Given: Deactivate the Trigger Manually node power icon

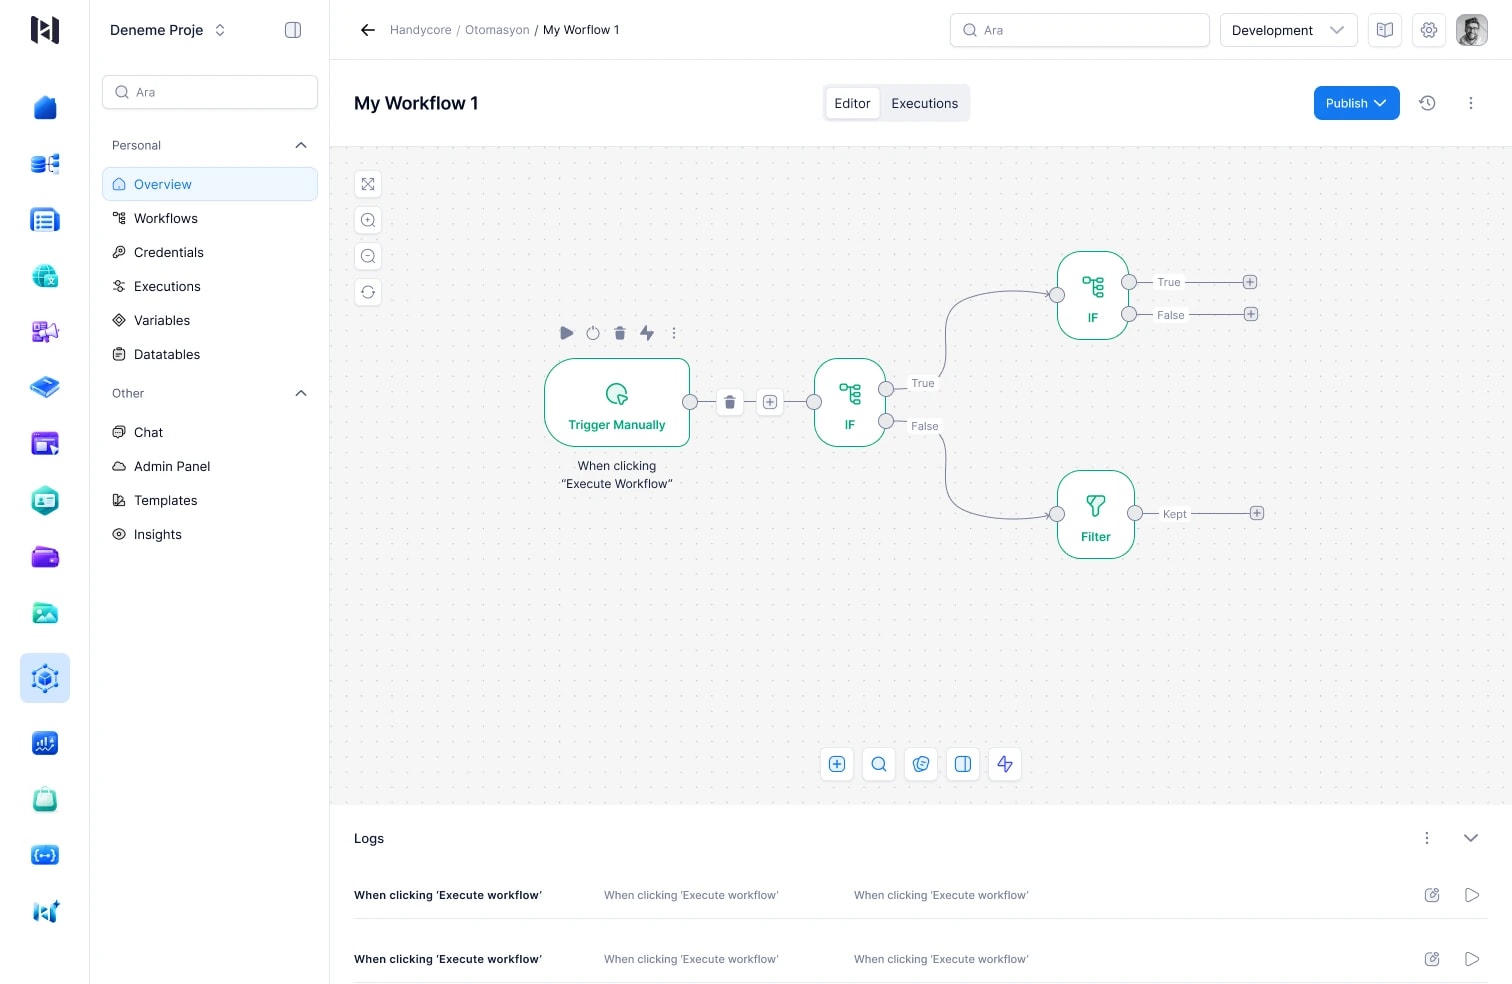Looking at the screenshot, I should pyautogui.click(x=593, y=333).
